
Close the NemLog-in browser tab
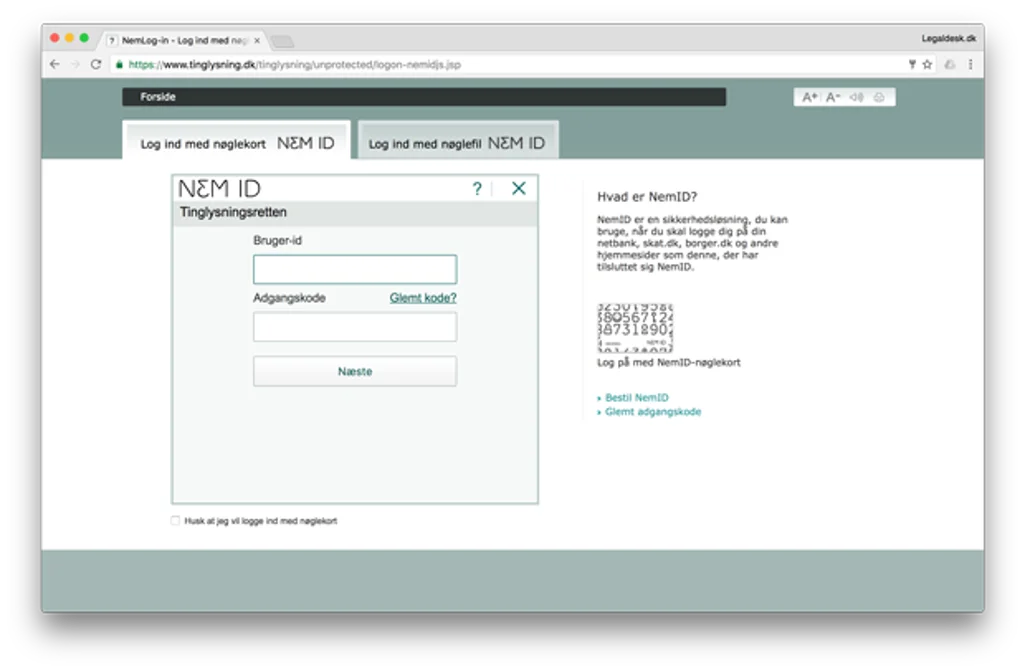point(257,41)
